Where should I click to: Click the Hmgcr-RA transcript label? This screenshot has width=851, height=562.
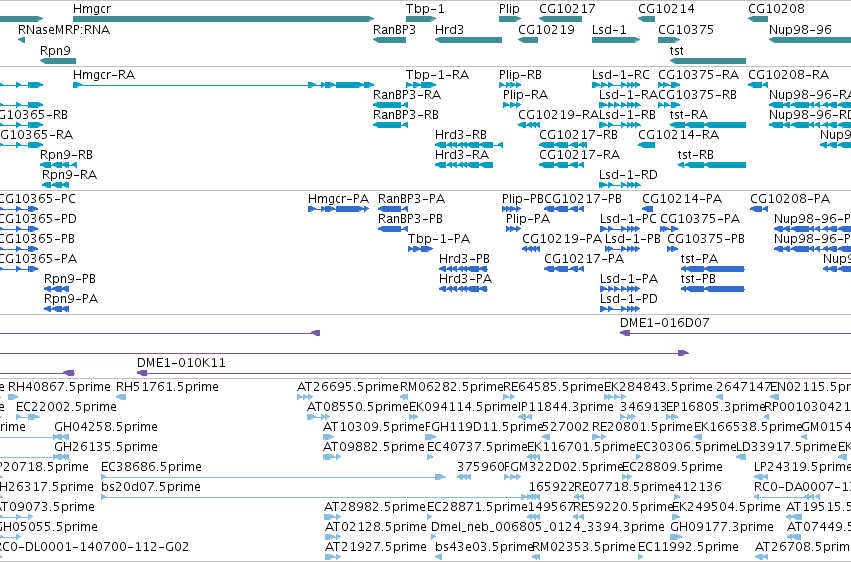tap(104, 75)
